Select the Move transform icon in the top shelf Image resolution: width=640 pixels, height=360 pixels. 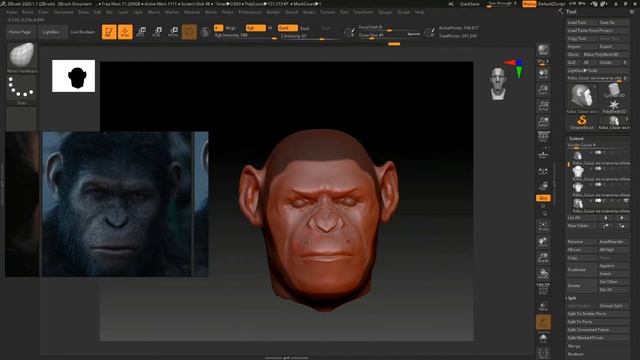tap(141, 32)
